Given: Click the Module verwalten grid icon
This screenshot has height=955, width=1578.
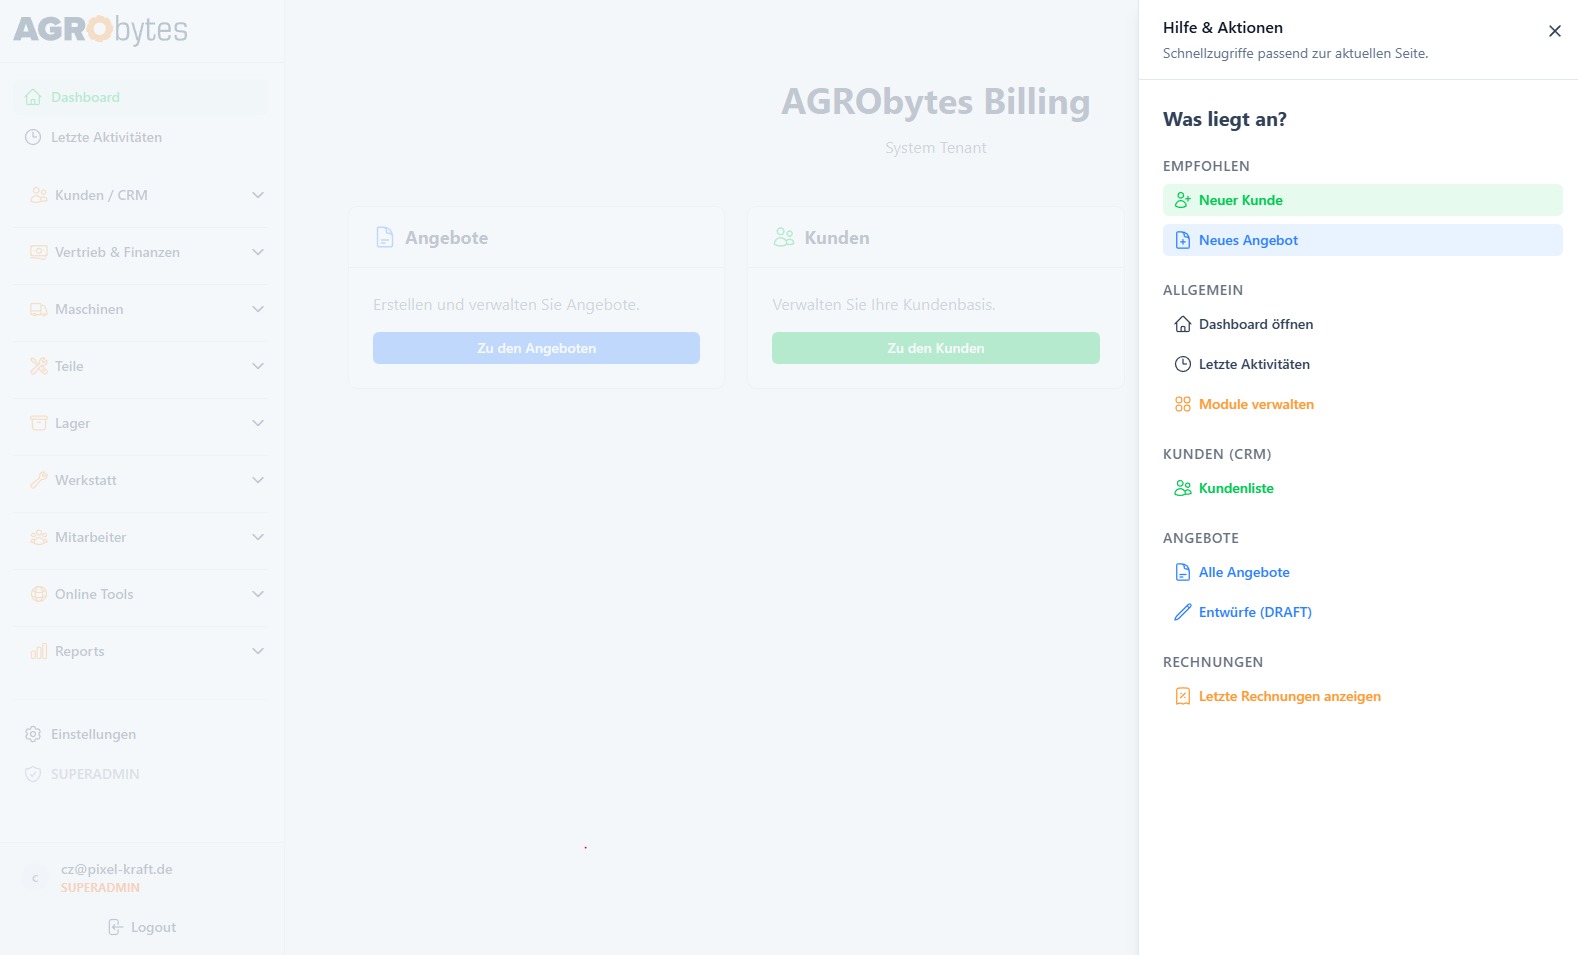Looking at the screenshot, I should 1183,404.
